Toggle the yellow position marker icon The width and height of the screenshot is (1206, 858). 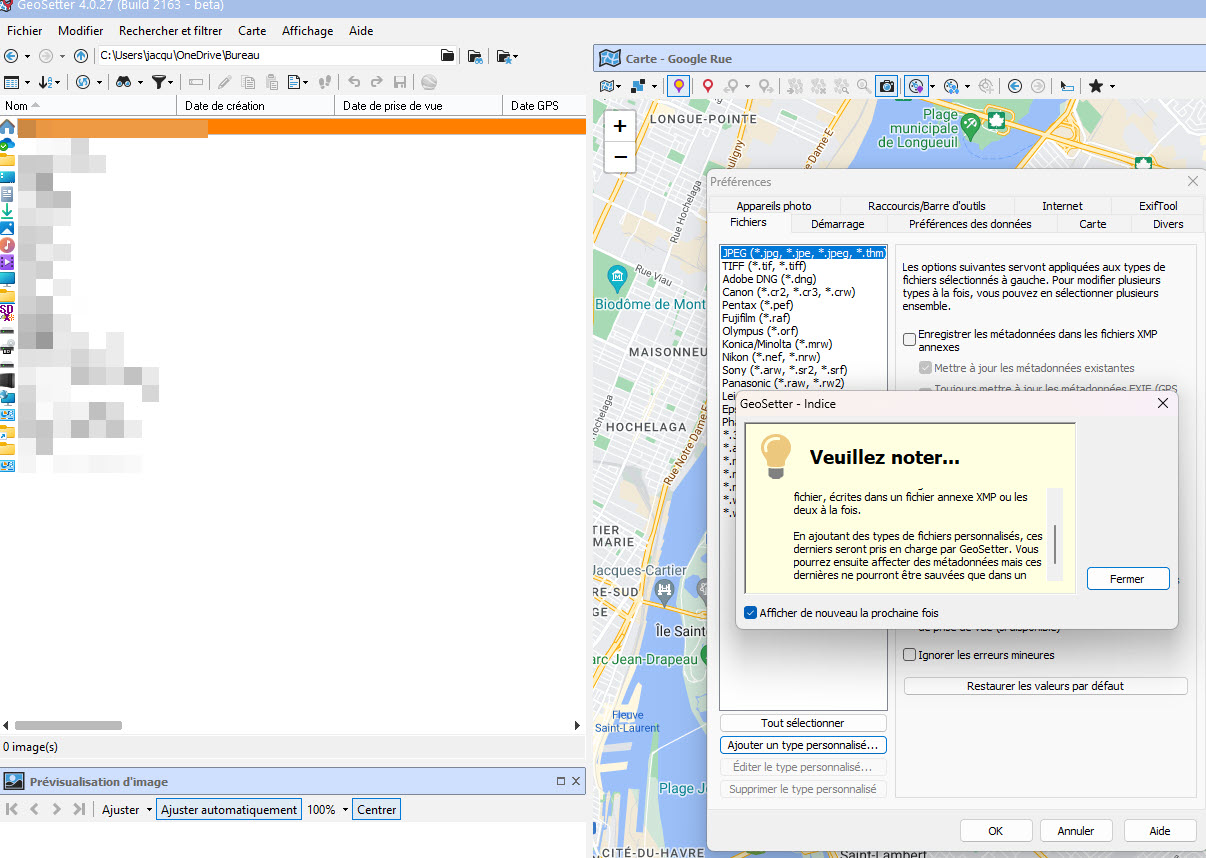pos(678,87)
